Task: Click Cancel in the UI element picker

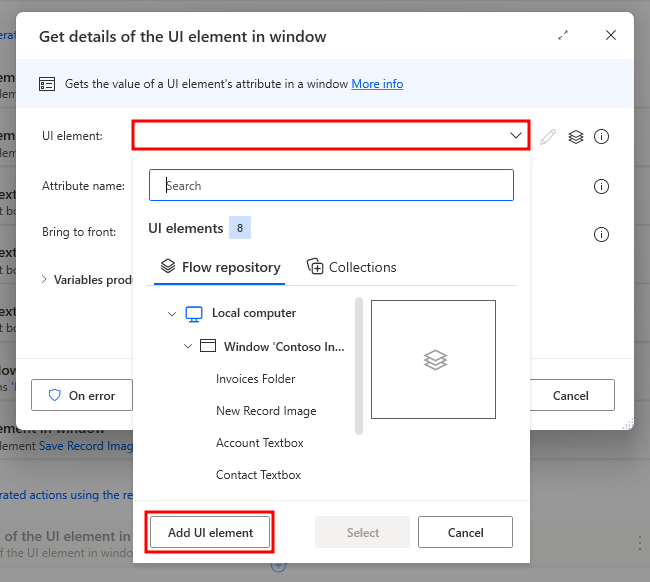Action: click(465, 532)
